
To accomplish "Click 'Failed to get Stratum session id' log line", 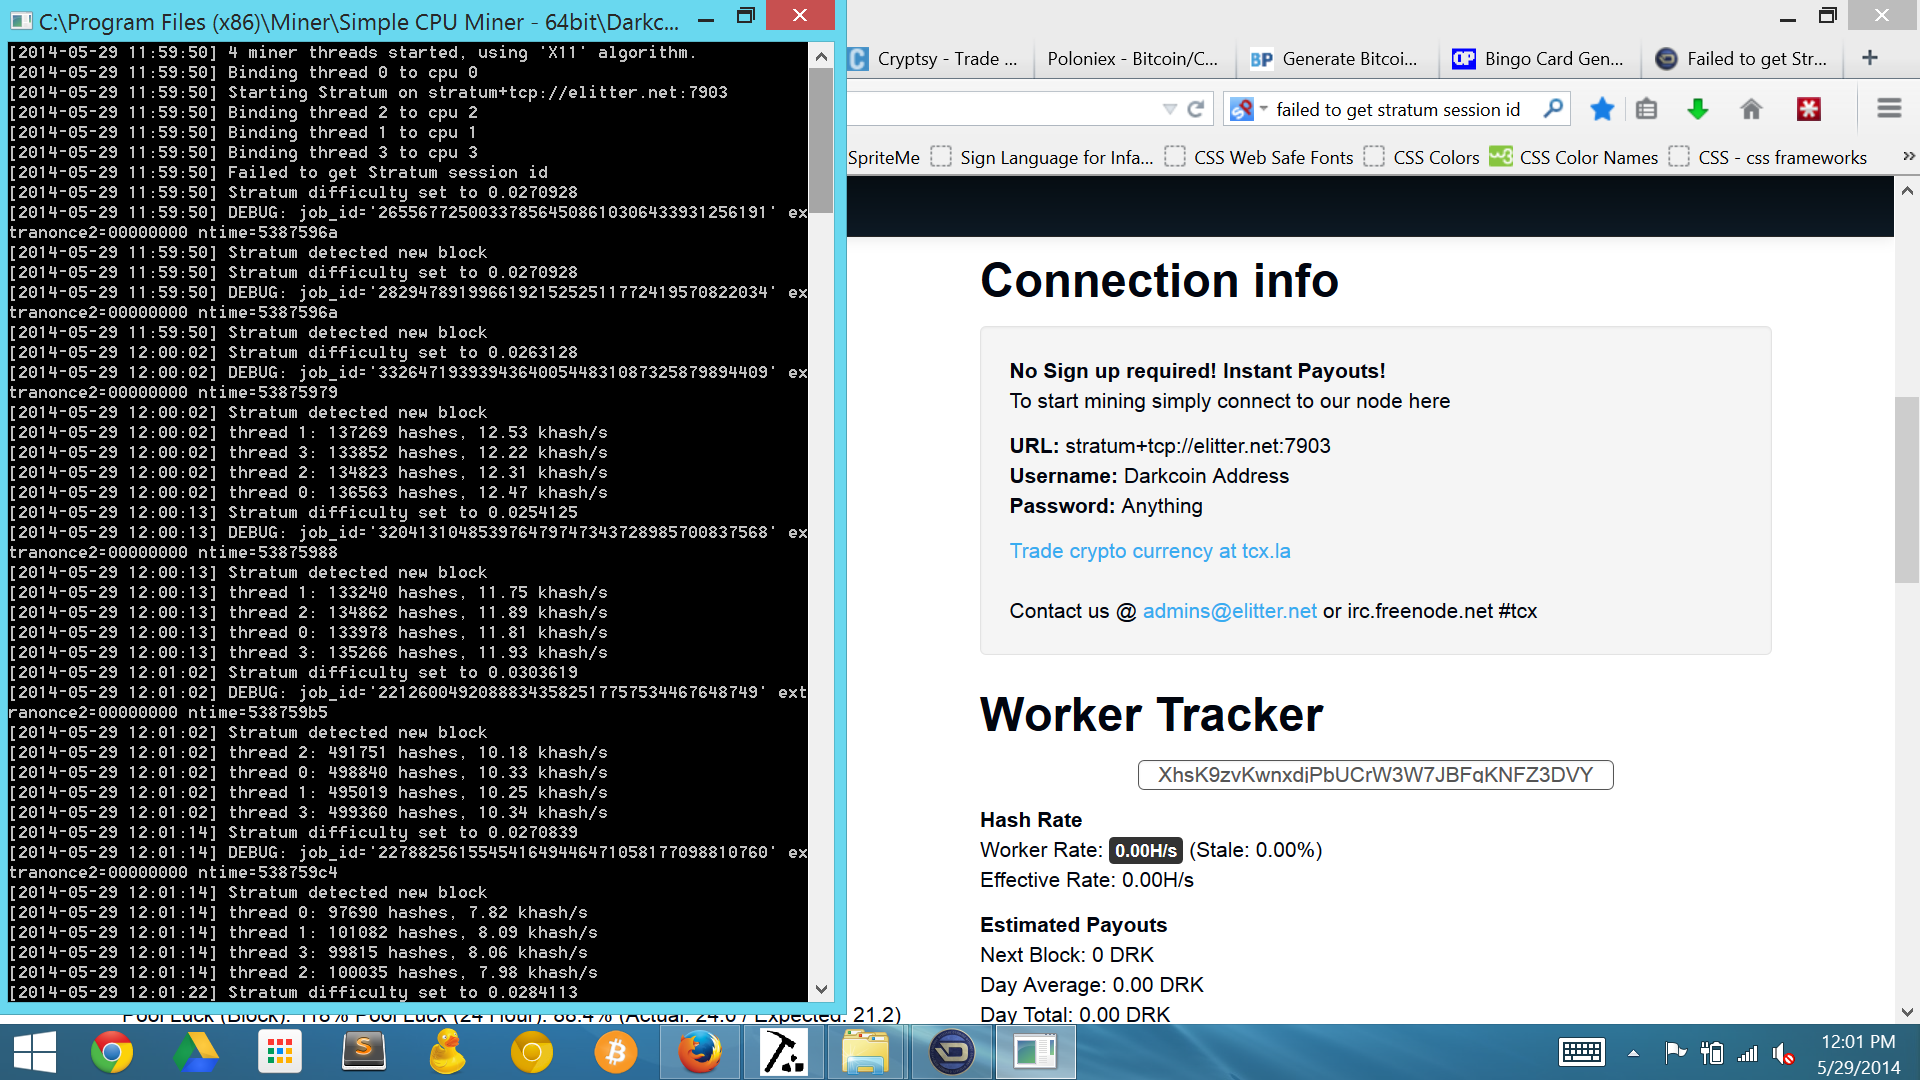I will 388,172.
